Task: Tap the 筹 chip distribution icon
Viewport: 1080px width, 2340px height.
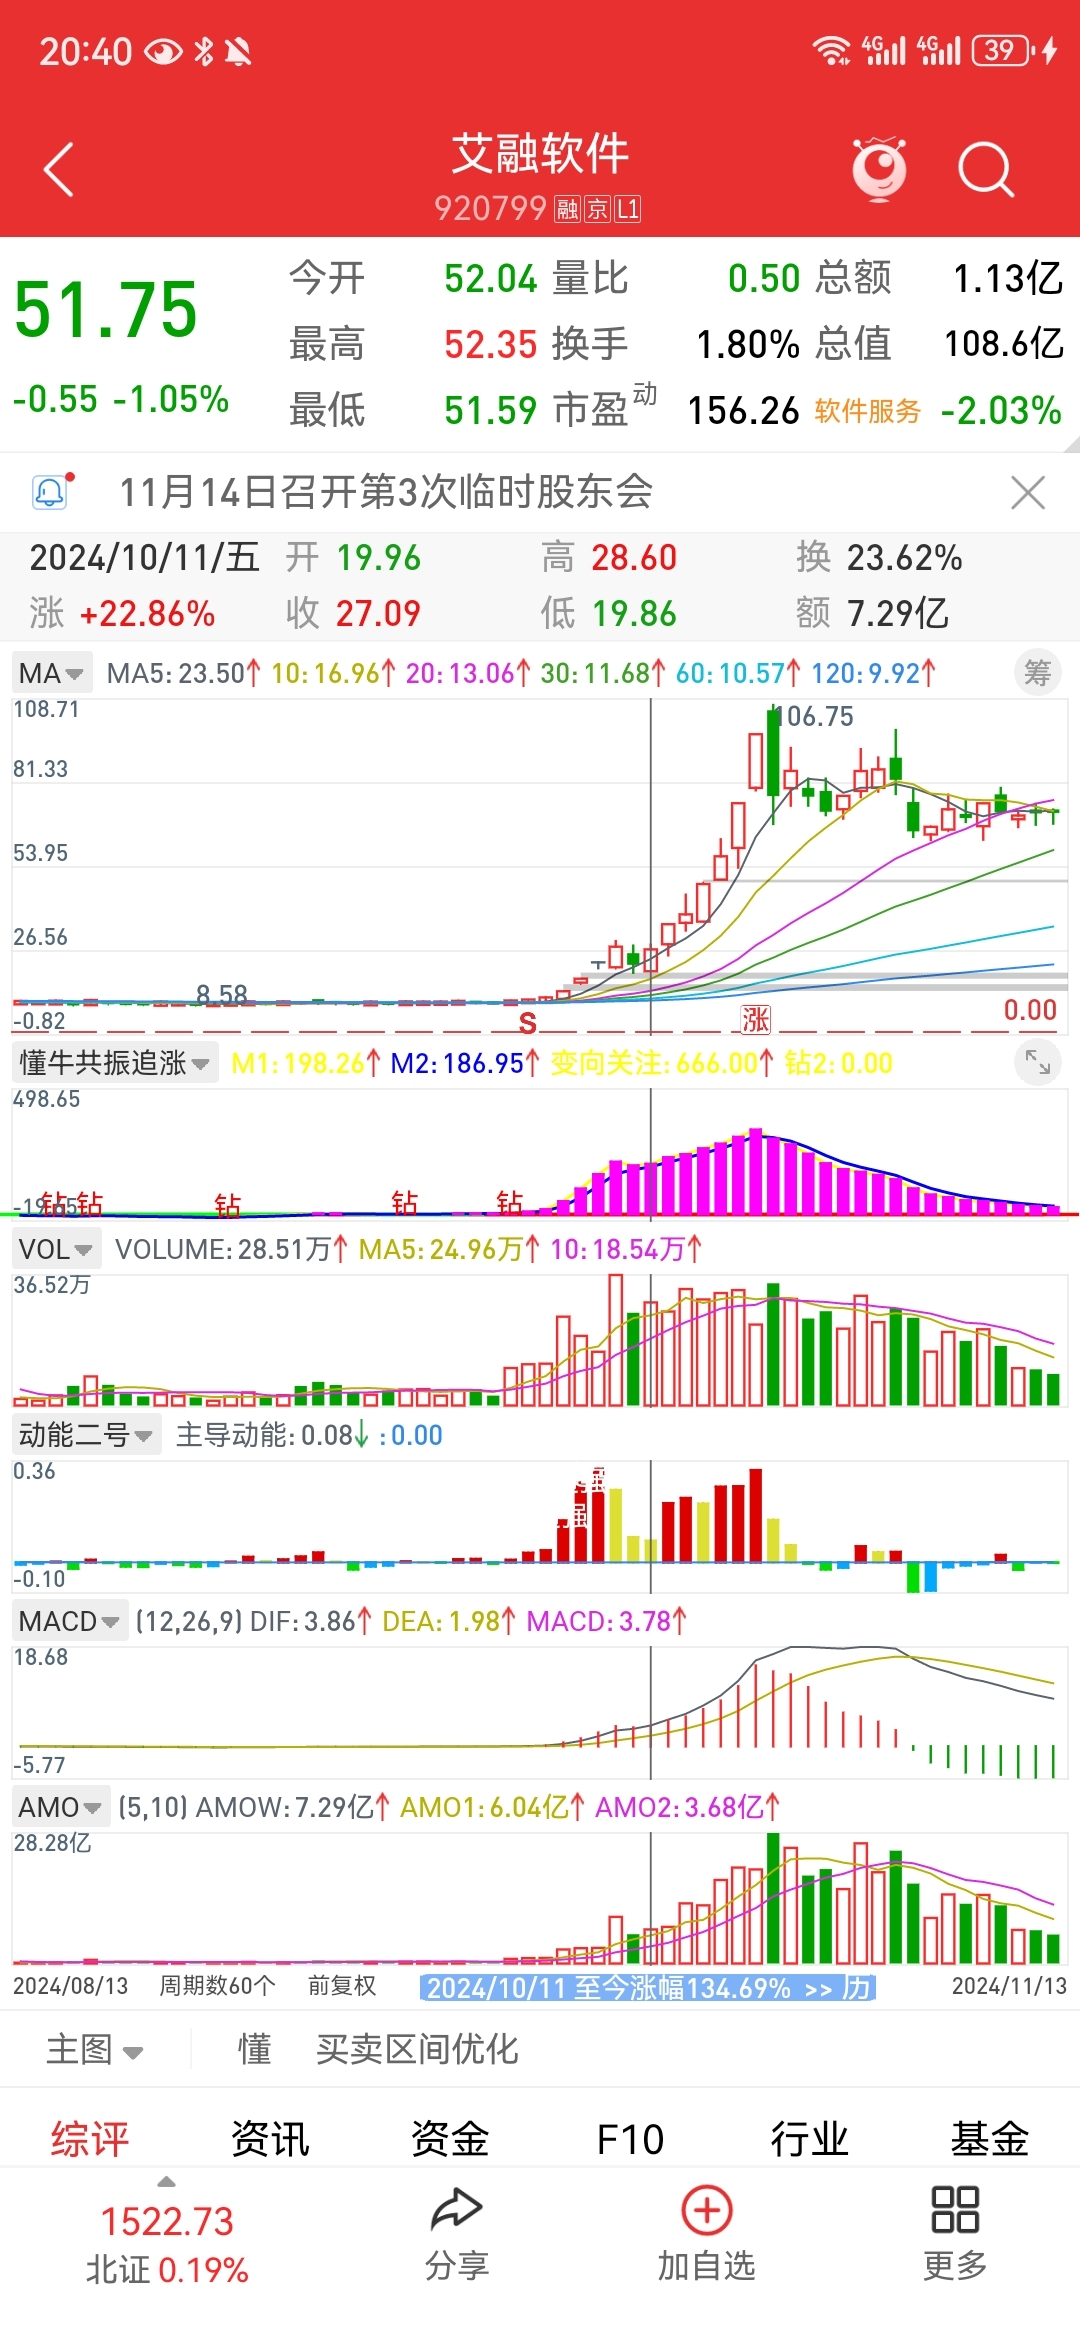Action: point(1038,673)
